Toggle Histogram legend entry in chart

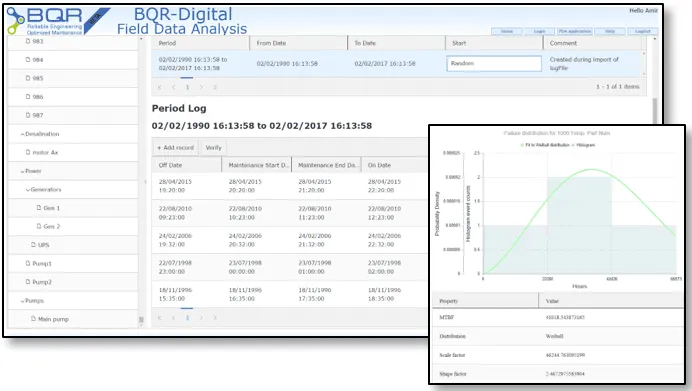tap(583, 145)
